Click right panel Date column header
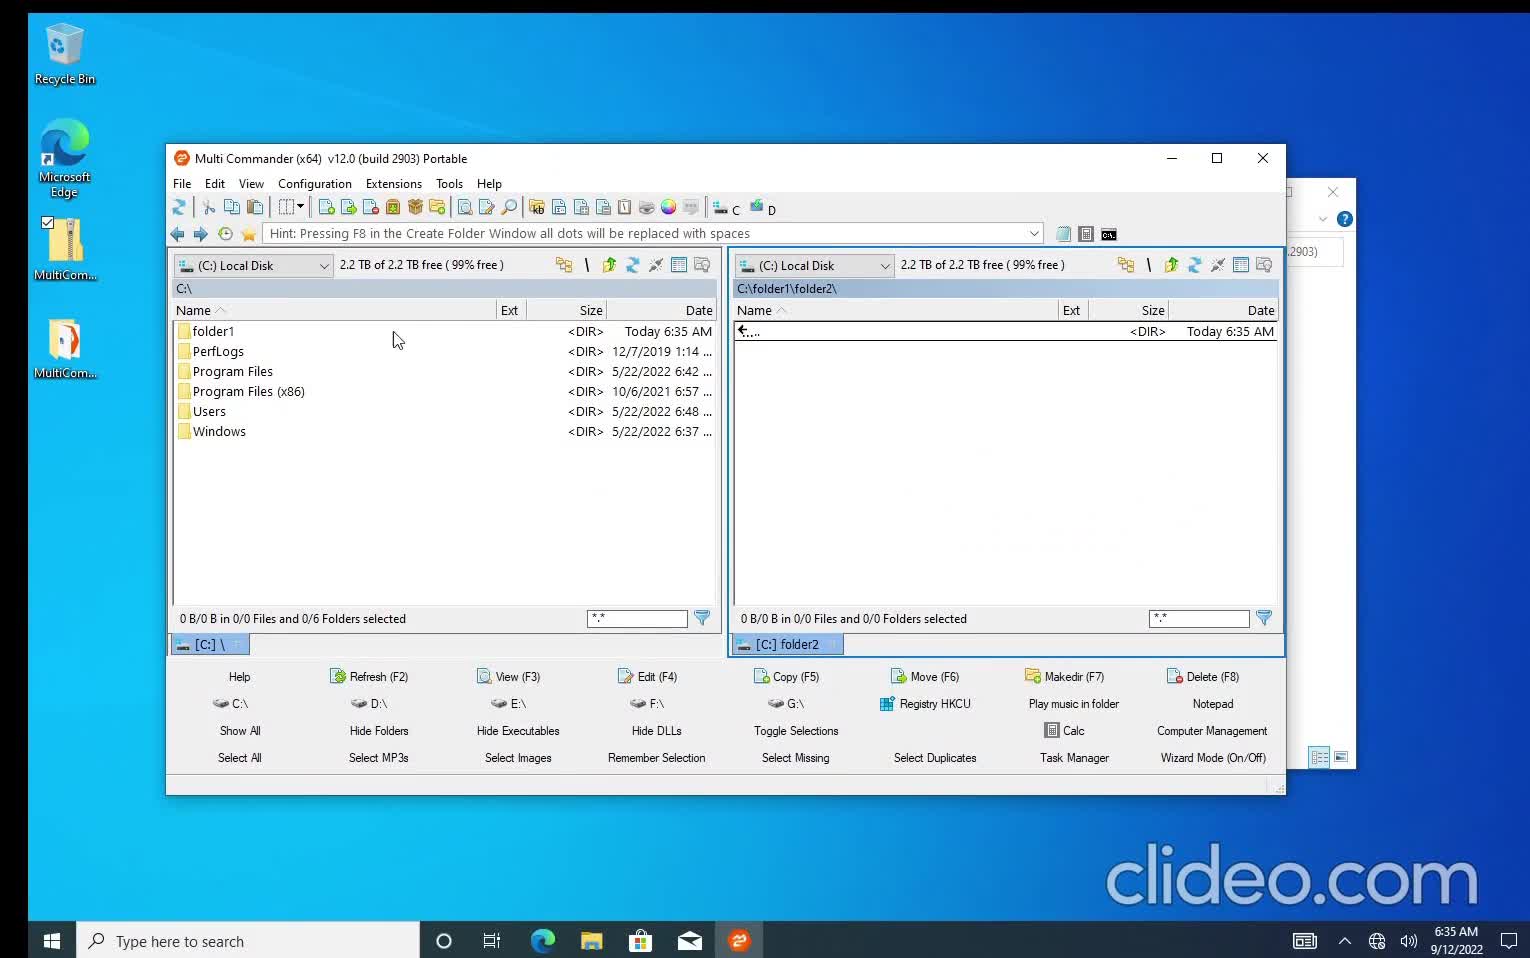The image size is (1530, 958). 1223,310
